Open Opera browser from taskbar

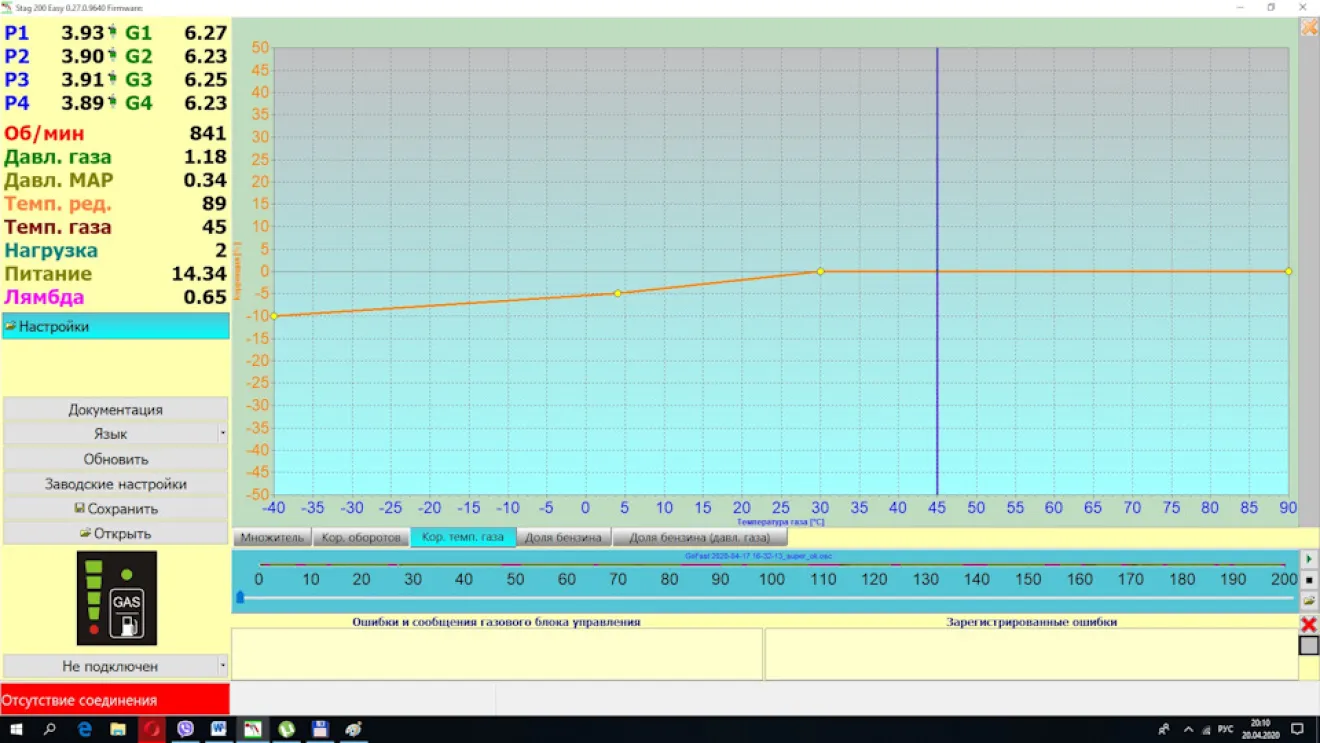[151, 729]
